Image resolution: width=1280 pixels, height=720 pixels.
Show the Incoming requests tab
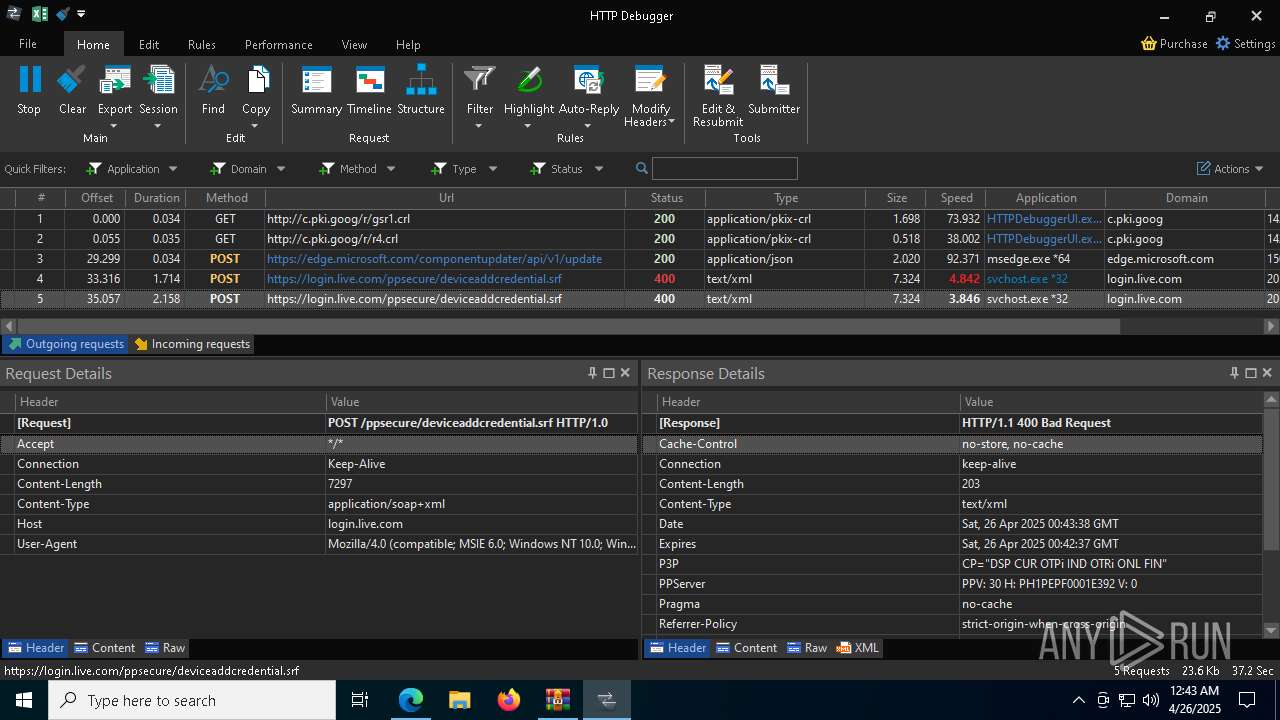coord(192,344)
